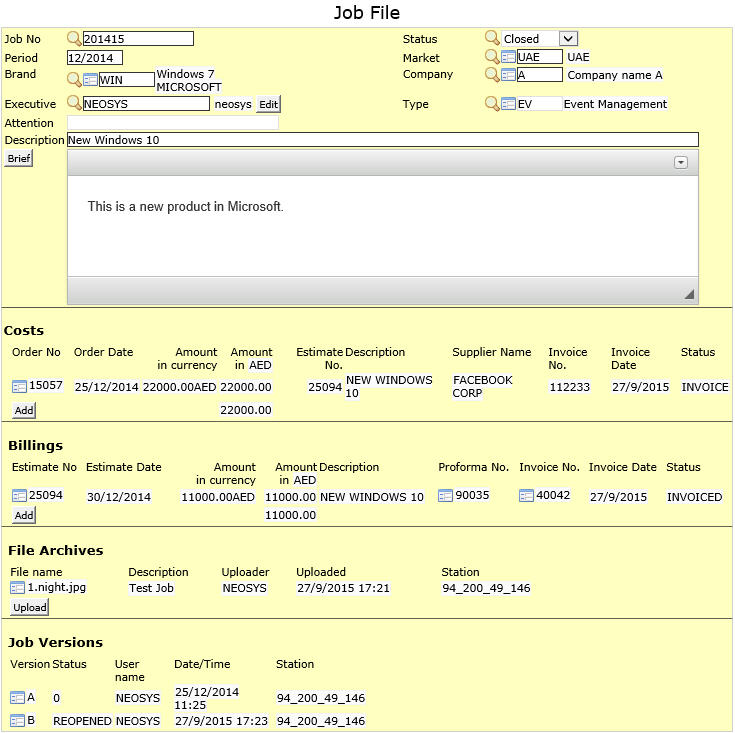735x733 pixels.
Task: Click the Brand code field WIN
Action: (127, 80)
